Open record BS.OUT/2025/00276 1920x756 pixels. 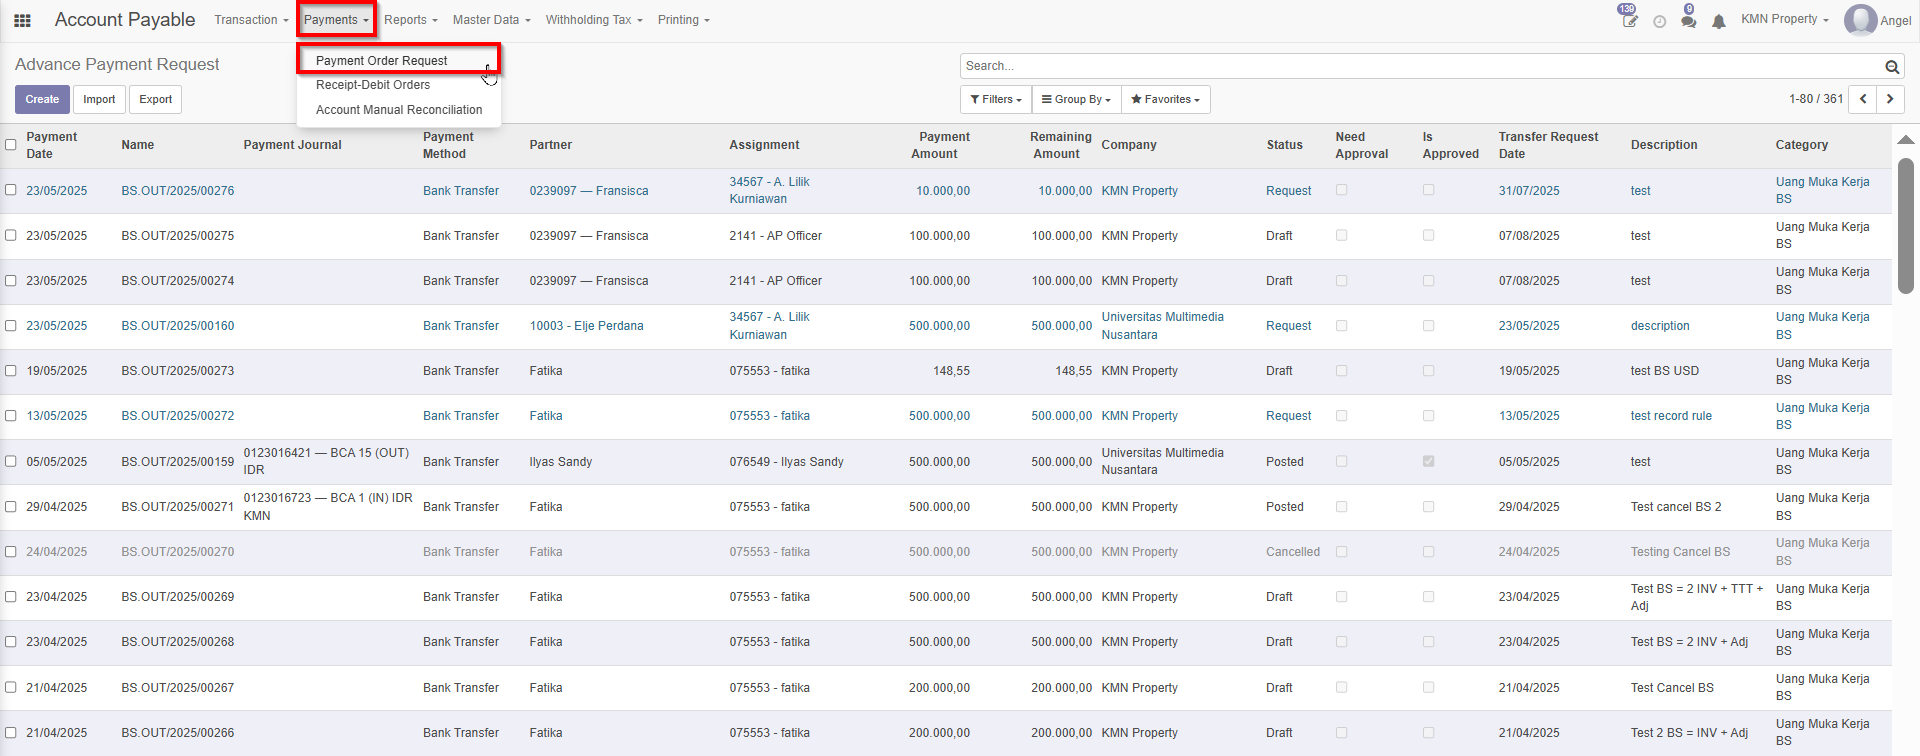pos(178,191)
